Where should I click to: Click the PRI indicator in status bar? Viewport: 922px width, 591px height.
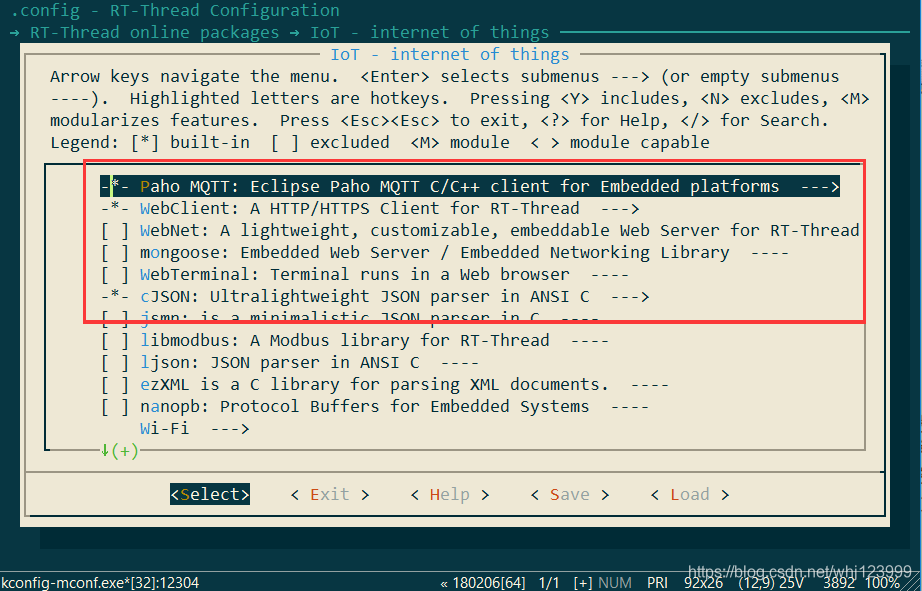click(657, 583)
